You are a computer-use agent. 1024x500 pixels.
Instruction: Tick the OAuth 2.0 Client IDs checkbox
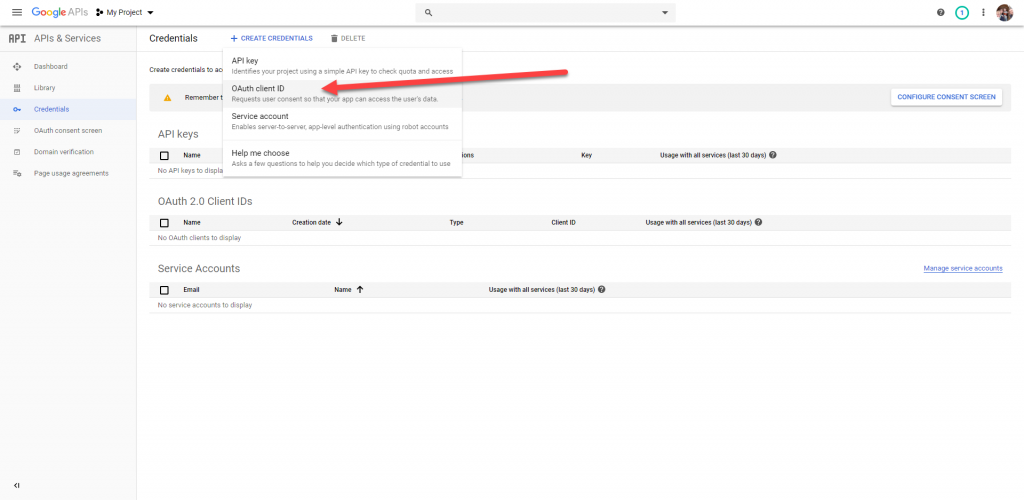[x=164, y=223]
